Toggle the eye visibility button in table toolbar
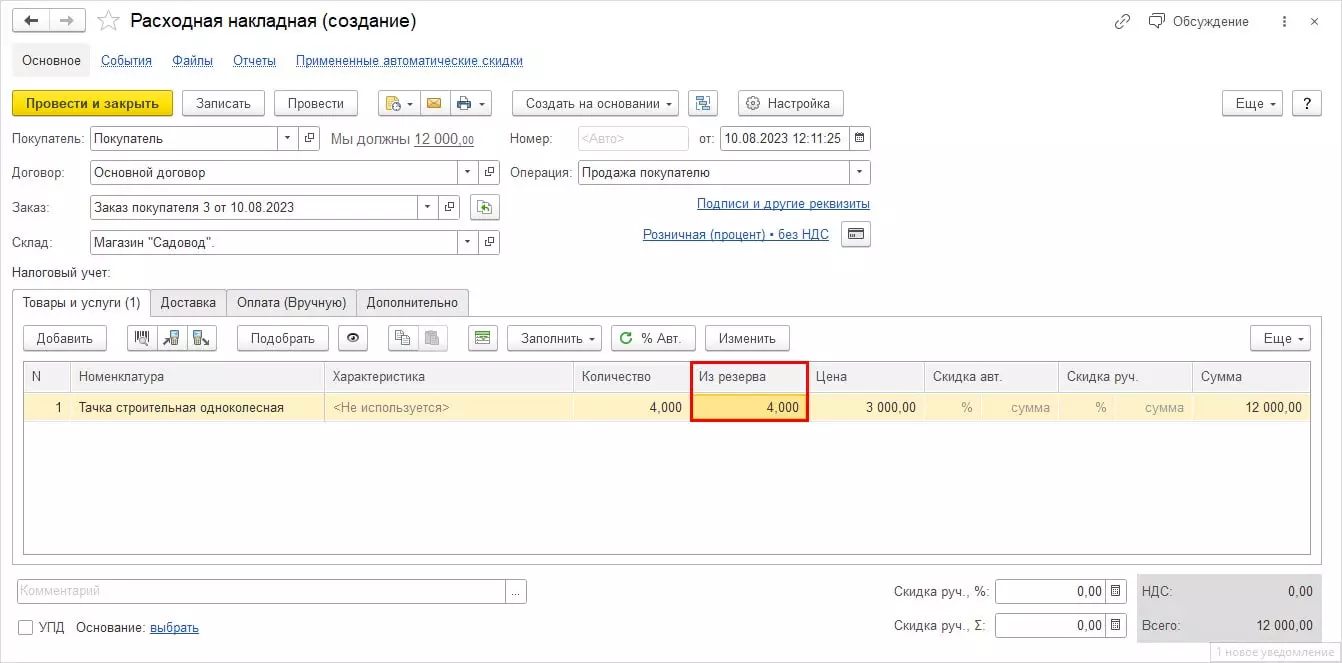 352,338
